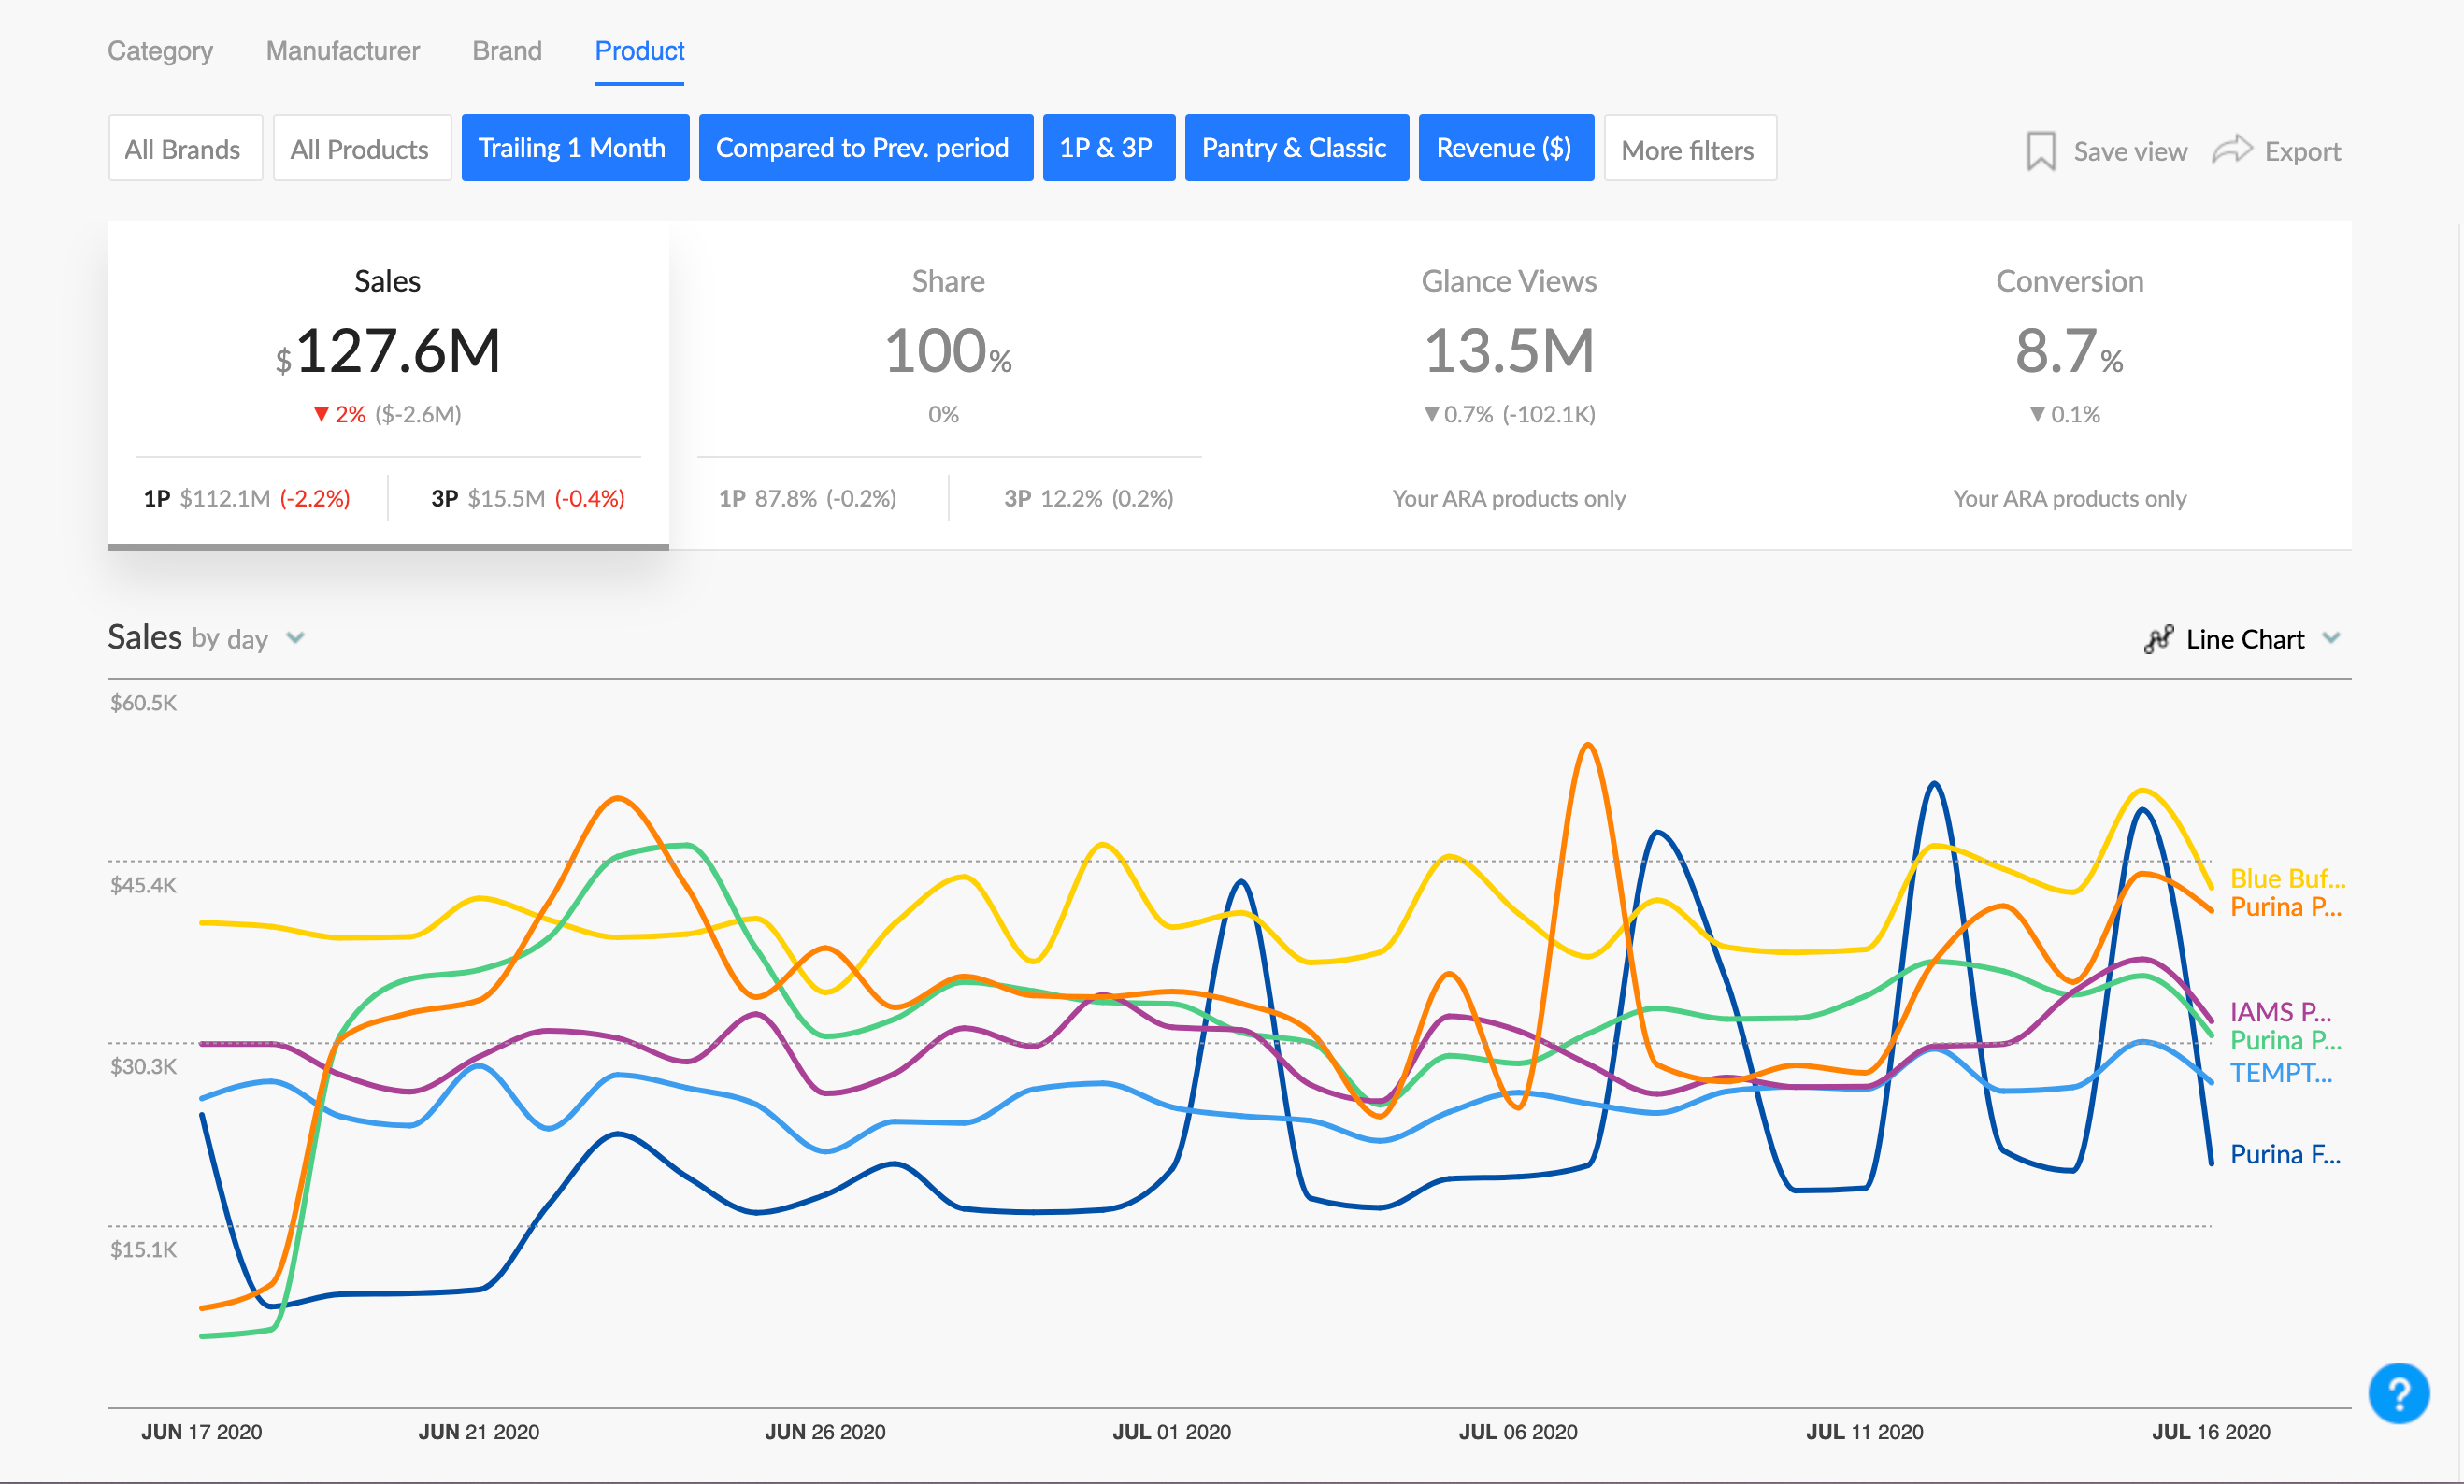Open the All Brands dropdown
This screenshot has height=1484, width=2464.
[184, 149]
